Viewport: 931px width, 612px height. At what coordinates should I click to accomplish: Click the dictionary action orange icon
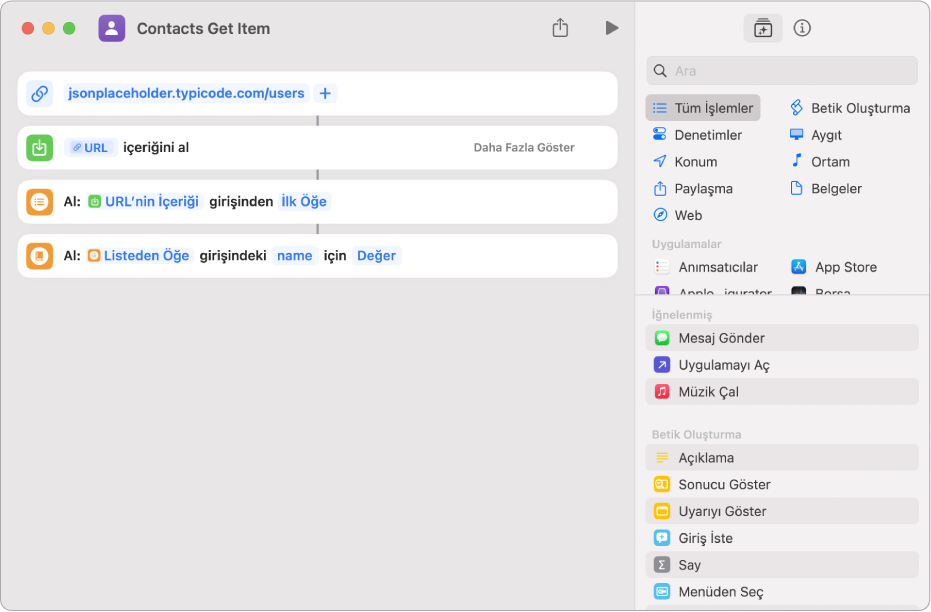coord(40,256)
